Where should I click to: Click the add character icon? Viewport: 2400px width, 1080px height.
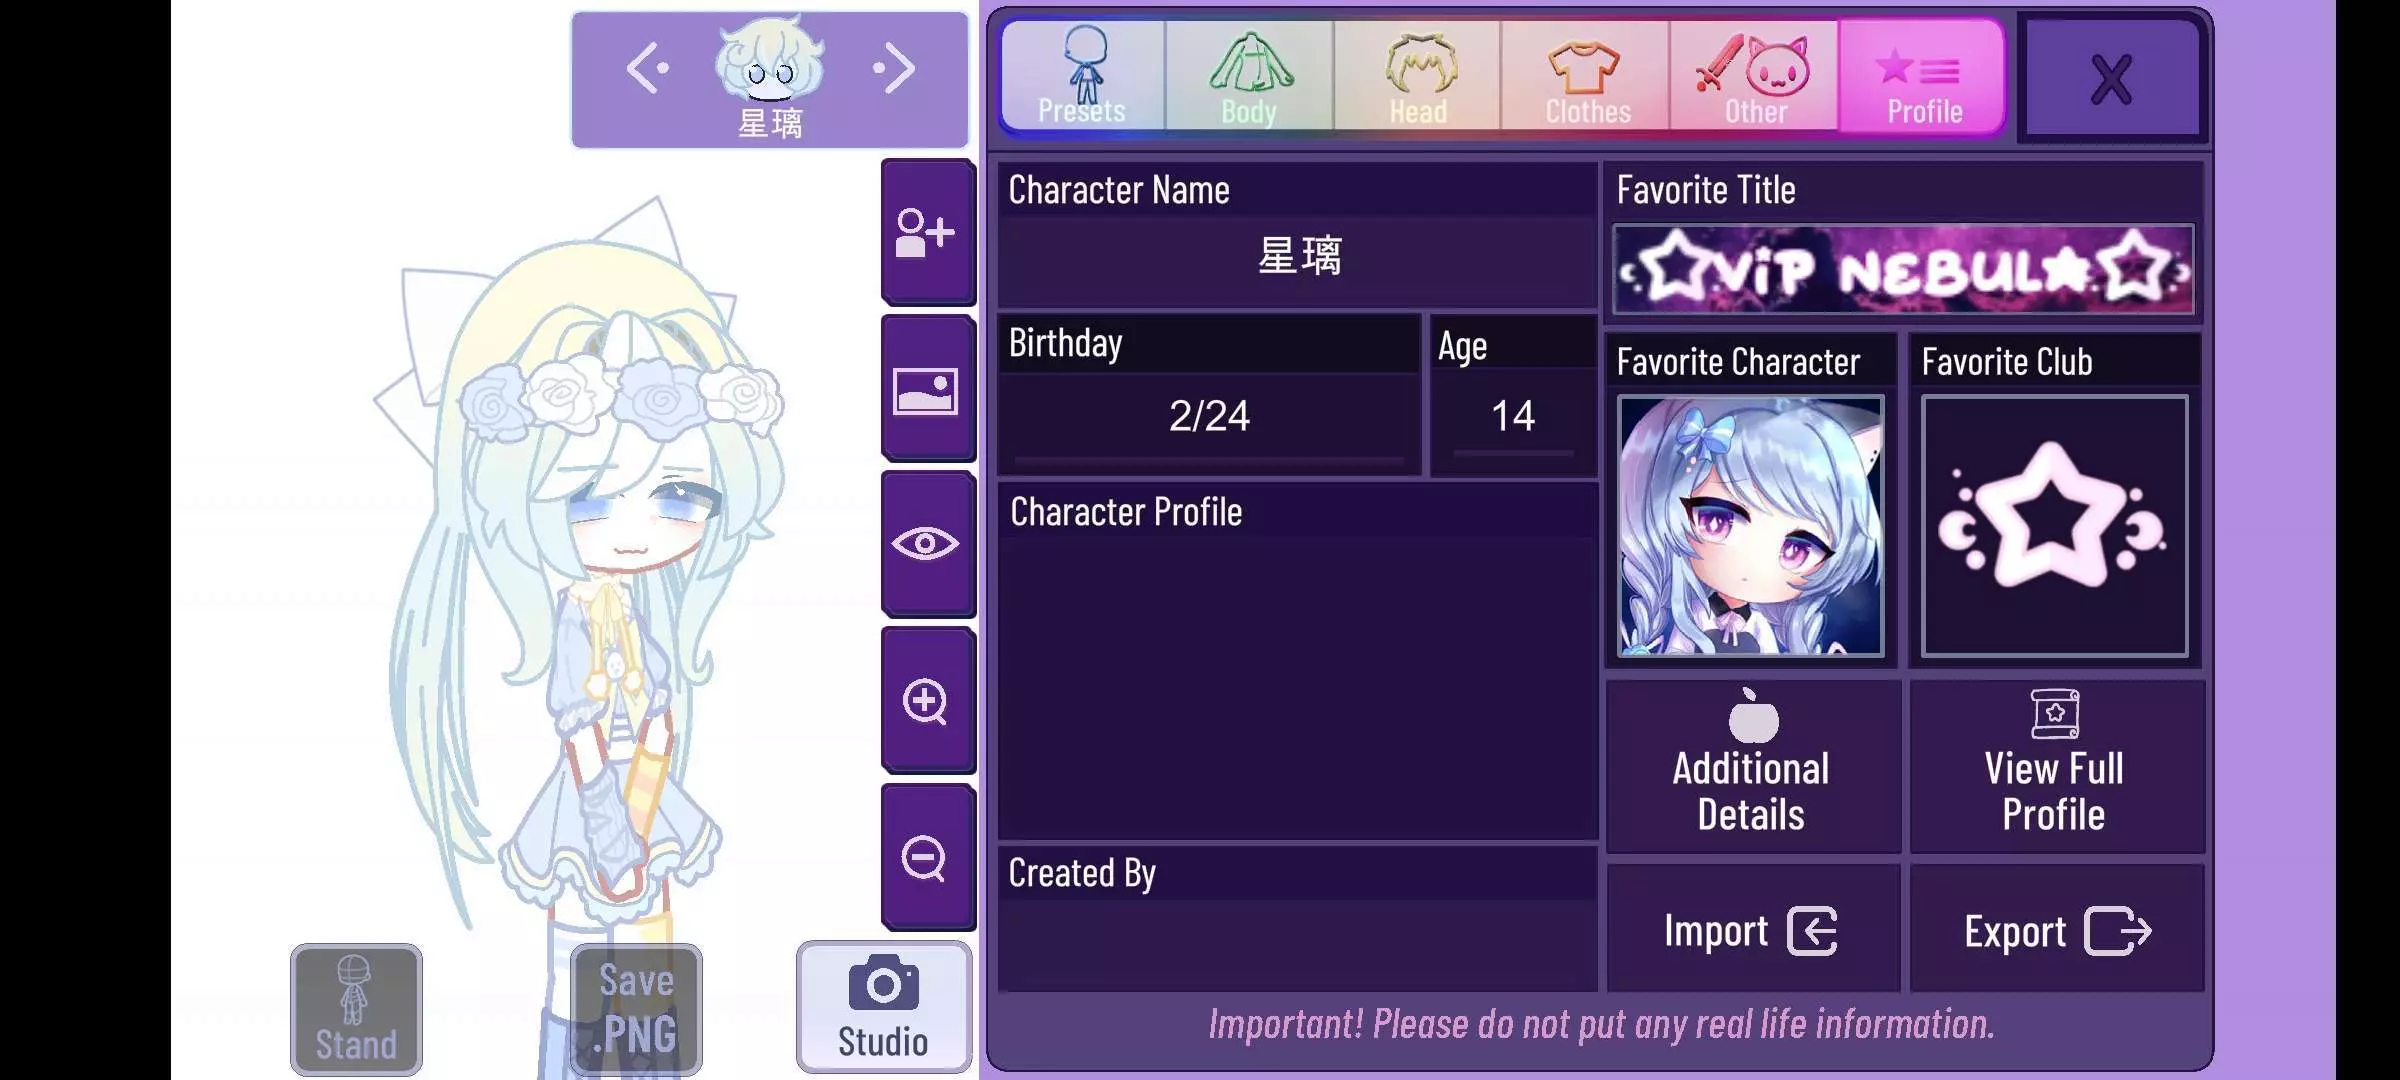pyautogui.click(x=928, y=232)
